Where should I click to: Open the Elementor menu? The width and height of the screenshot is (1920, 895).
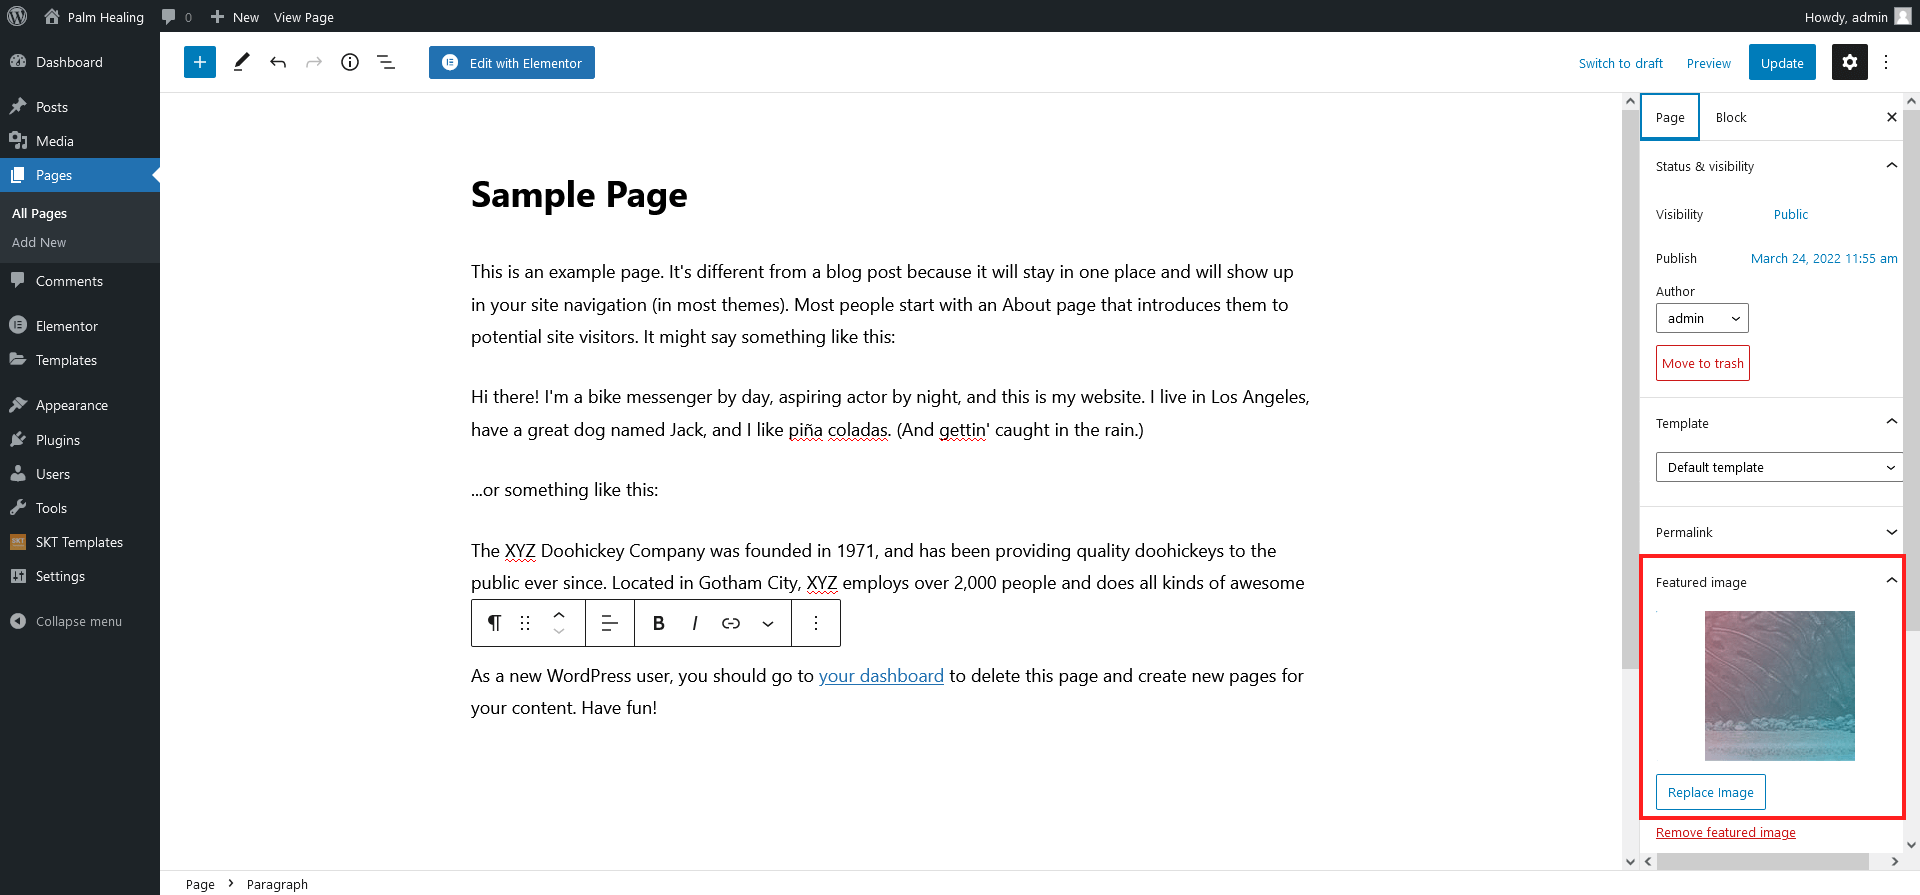coord(80,326)
